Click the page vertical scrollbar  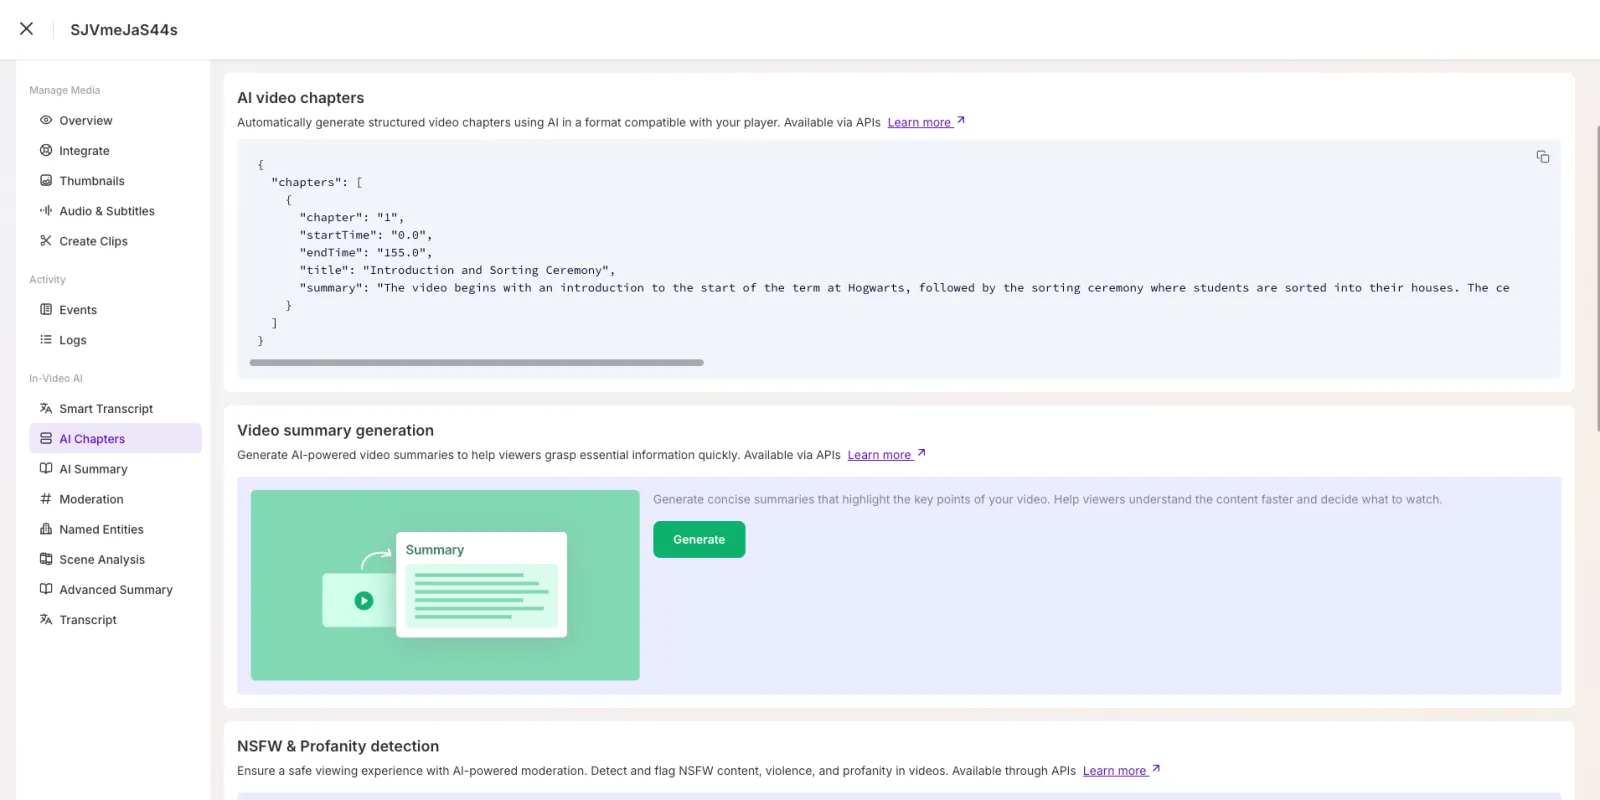(1598, 278)
